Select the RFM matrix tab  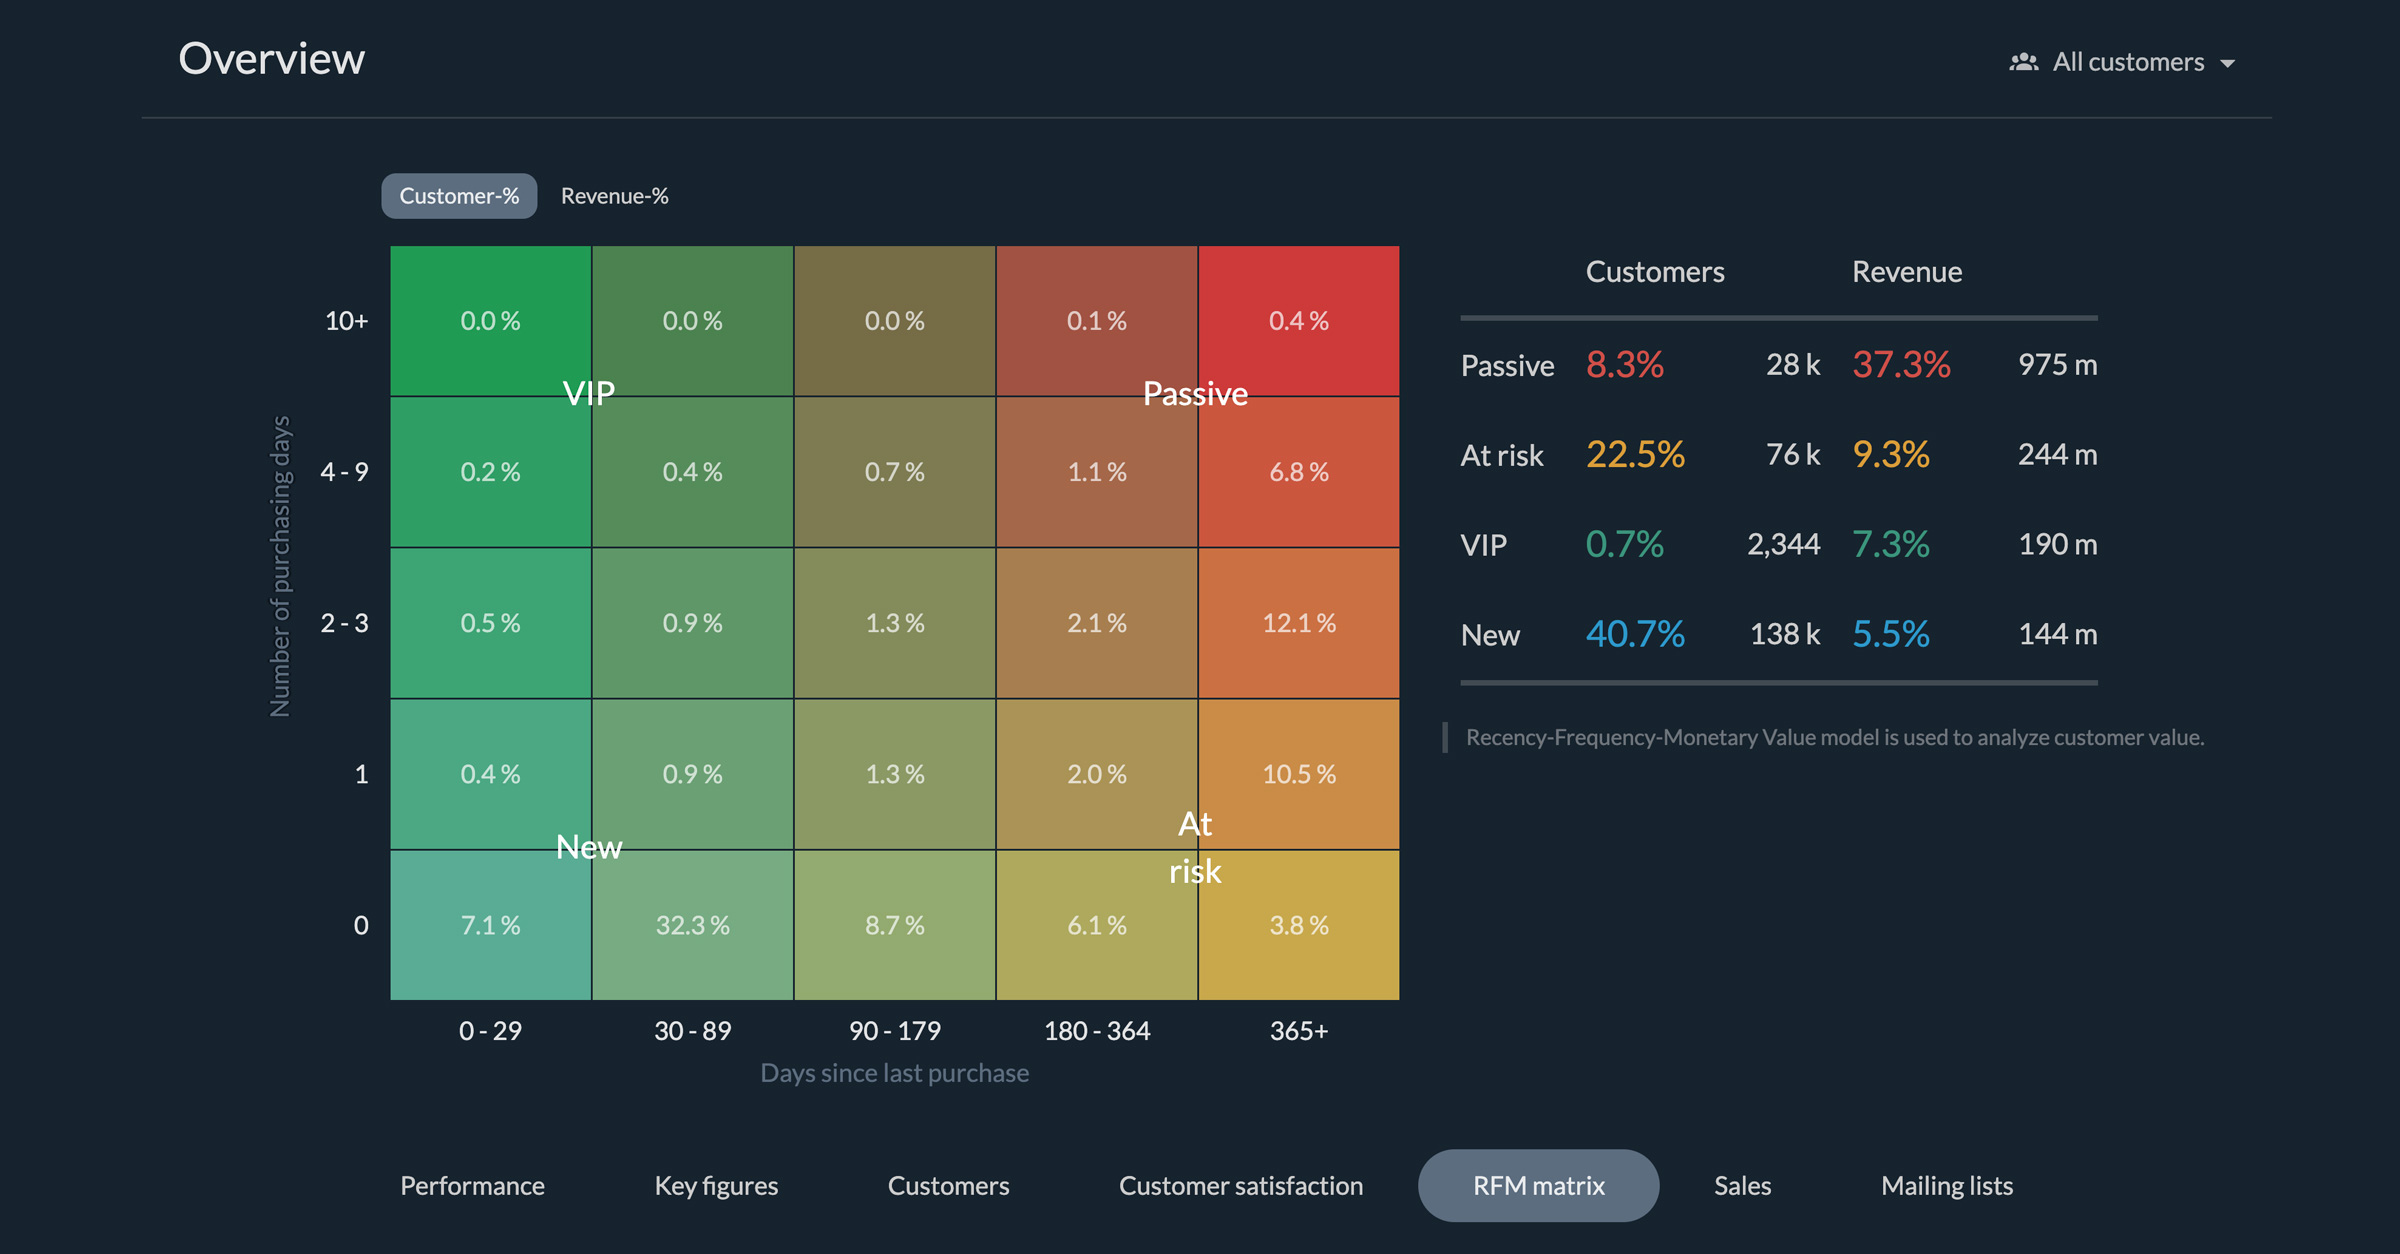1537,1185
